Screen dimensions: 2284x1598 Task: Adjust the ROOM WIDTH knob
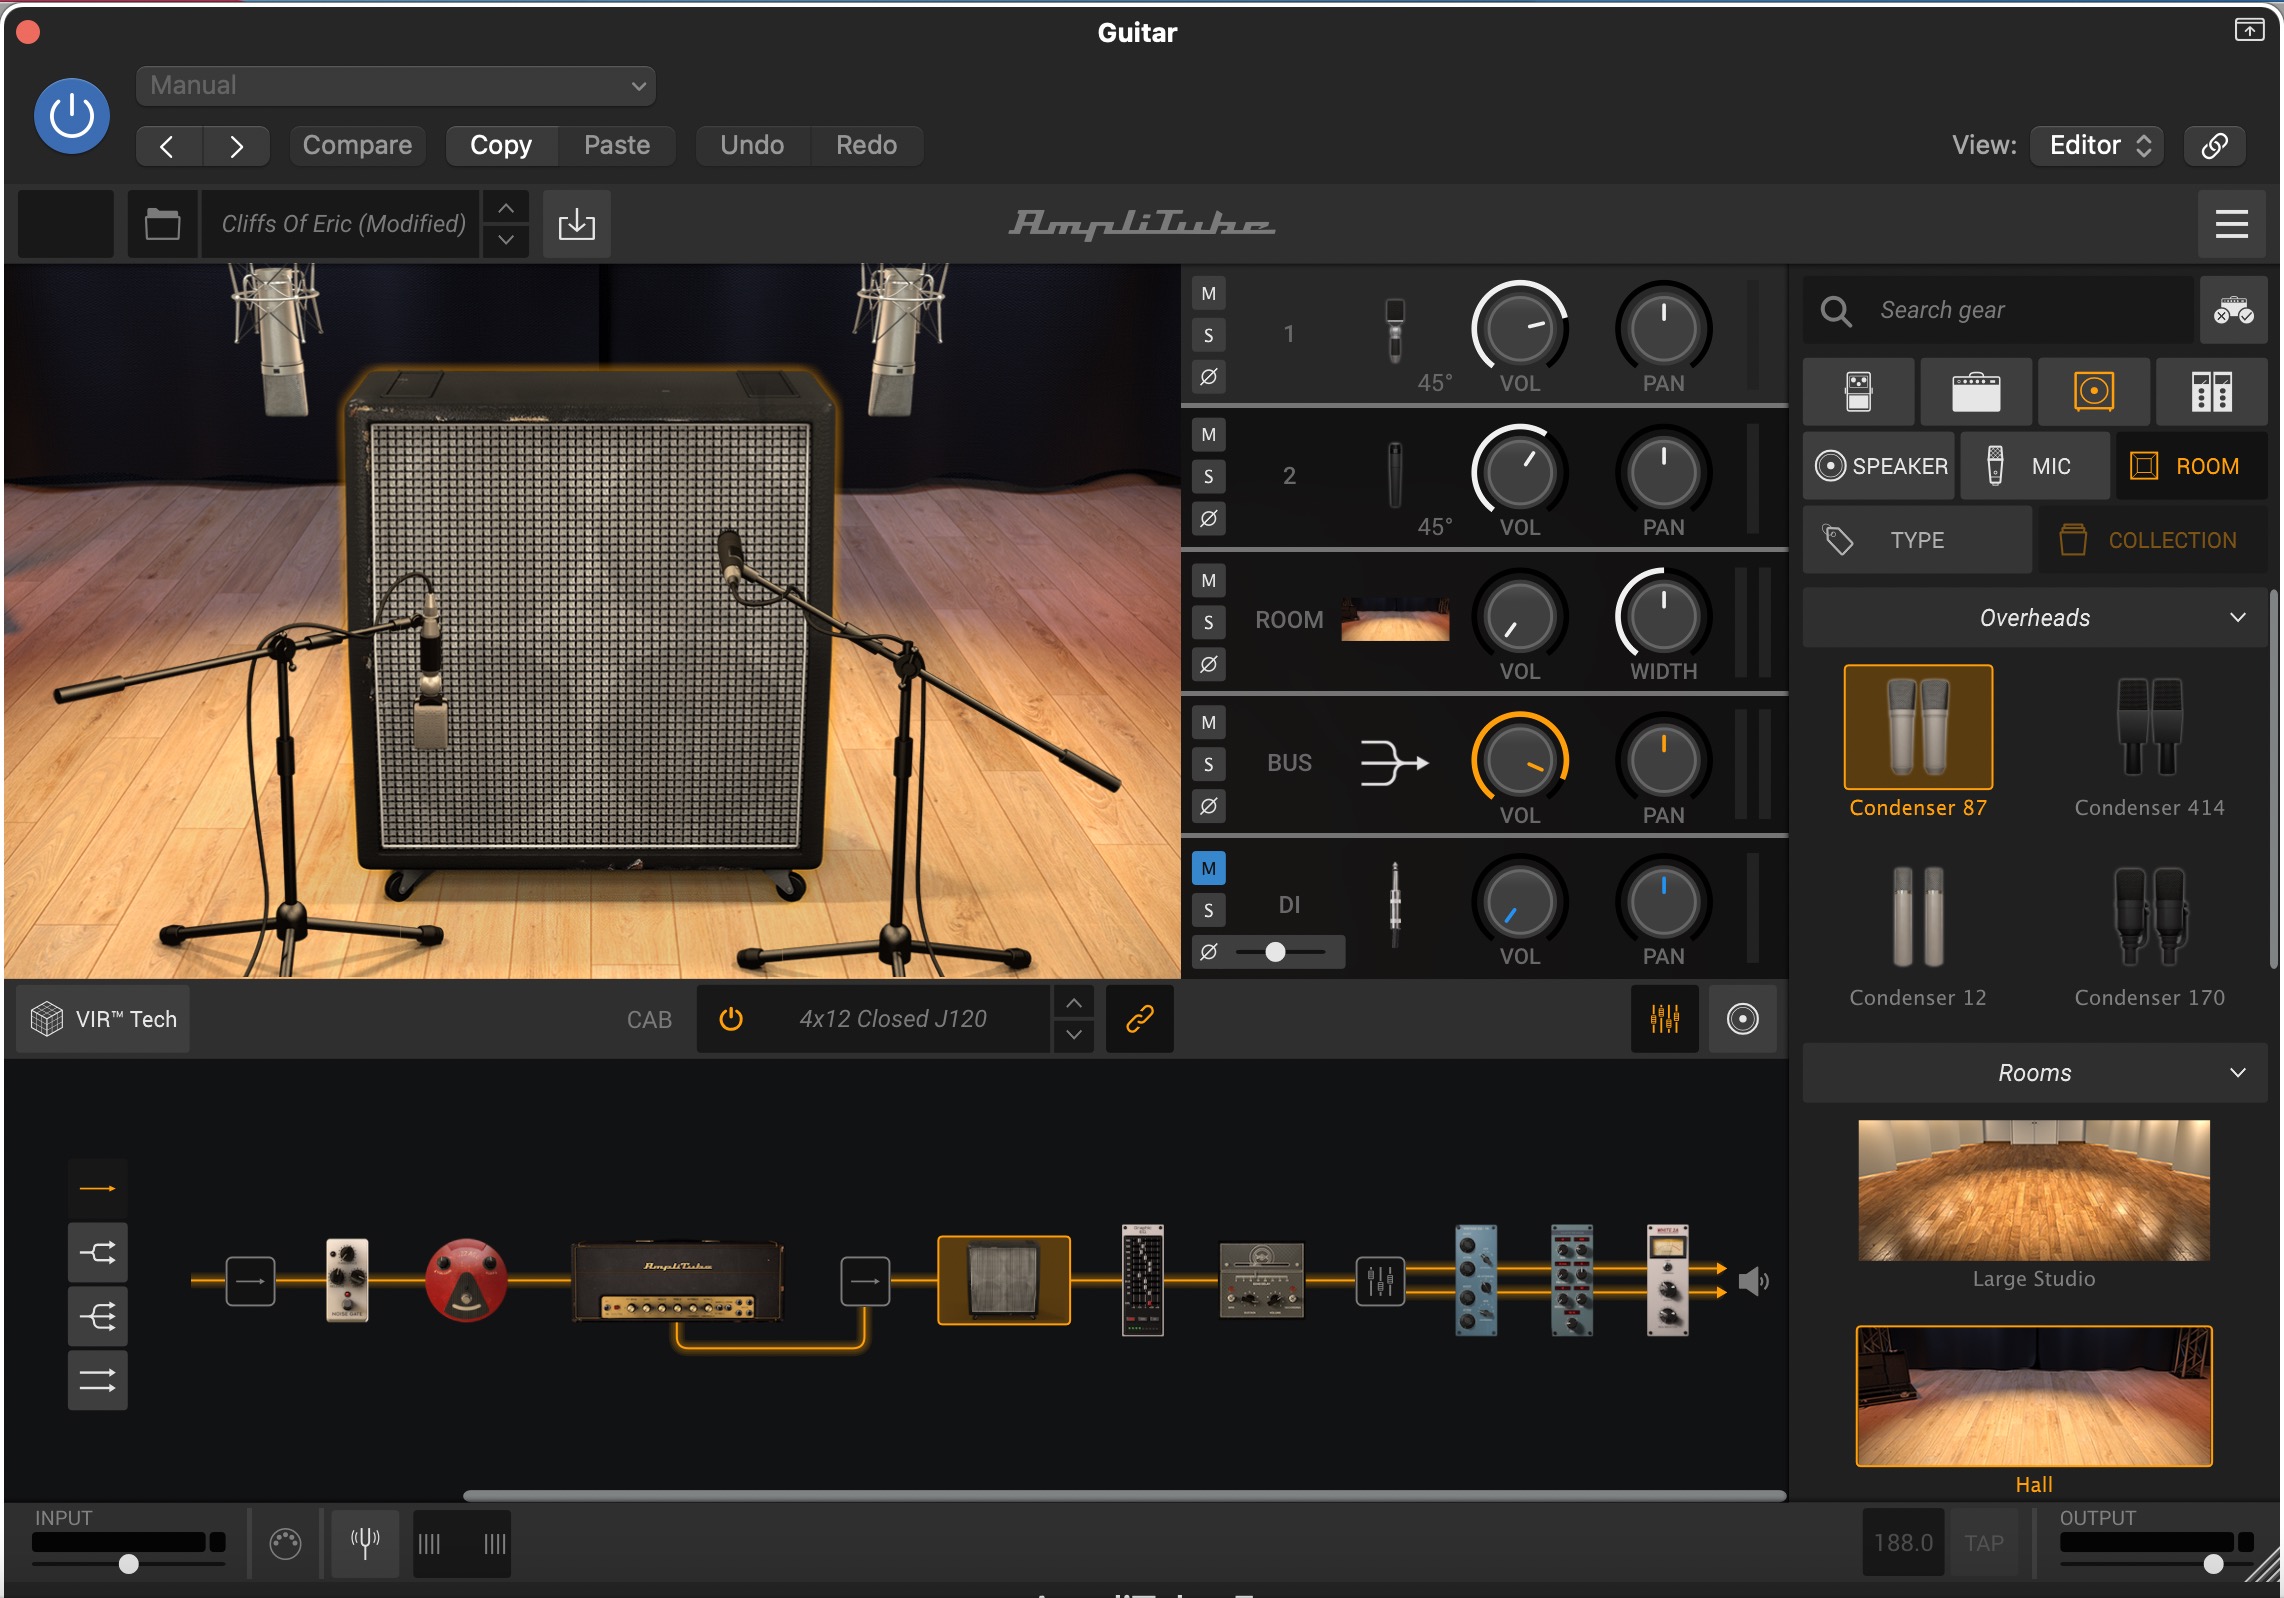pos(1664,616)
